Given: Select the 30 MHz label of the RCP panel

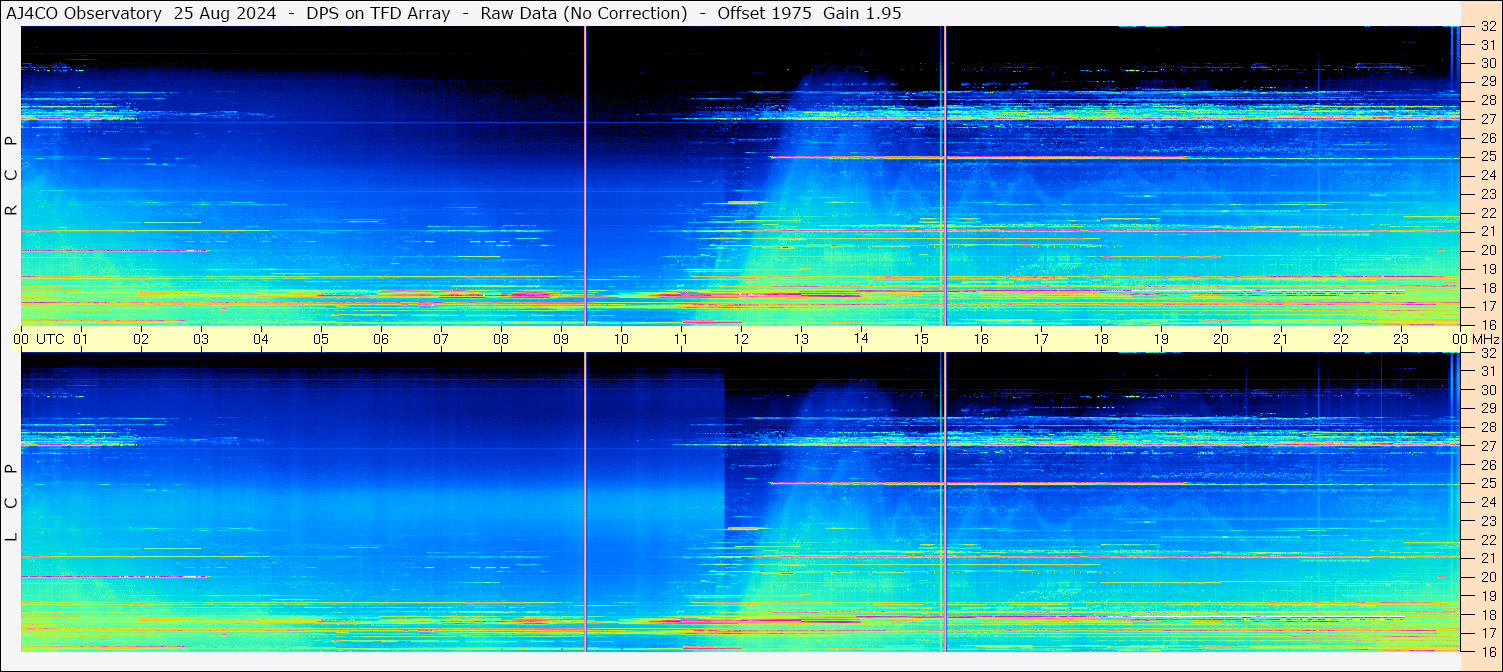Looking at the screenshot, I should tap(1487, 63).
